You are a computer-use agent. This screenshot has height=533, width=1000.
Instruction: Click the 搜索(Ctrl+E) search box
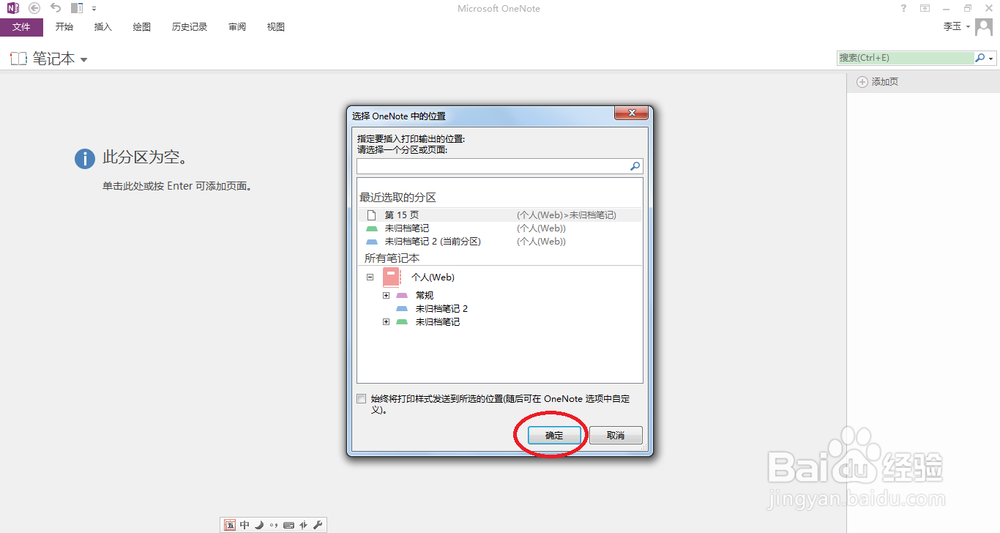pyautogui.click(x=905, y=58)
